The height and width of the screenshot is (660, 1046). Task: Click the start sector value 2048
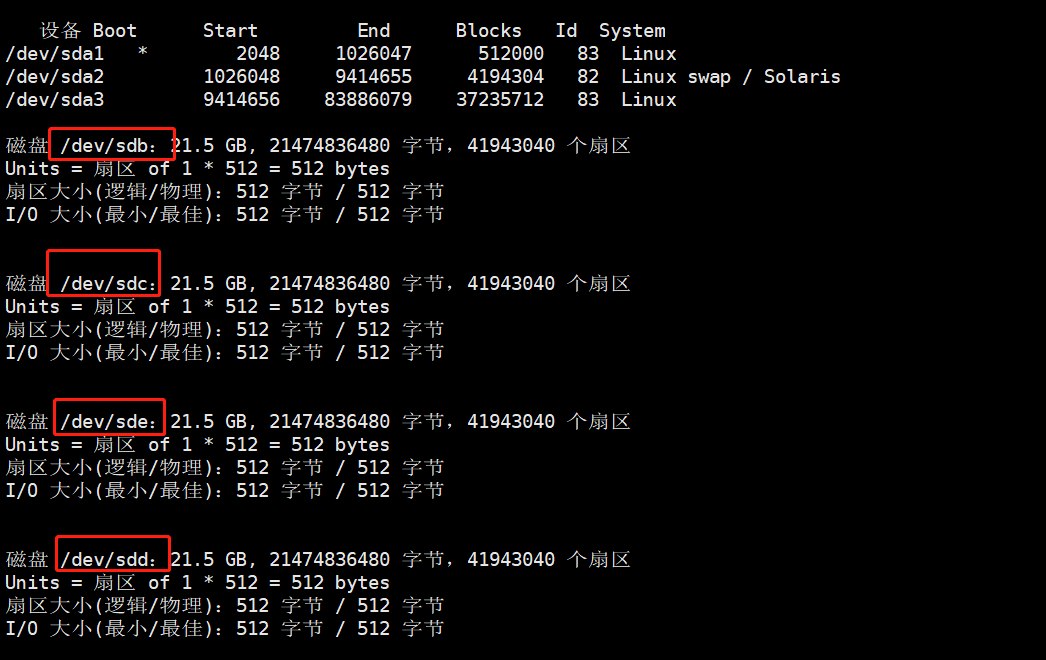pyautogui.click(x=258, y=54)
